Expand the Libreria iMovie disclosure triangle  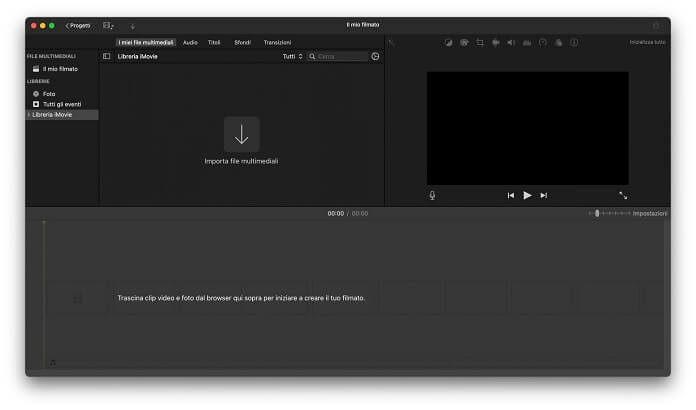[29, 114]
